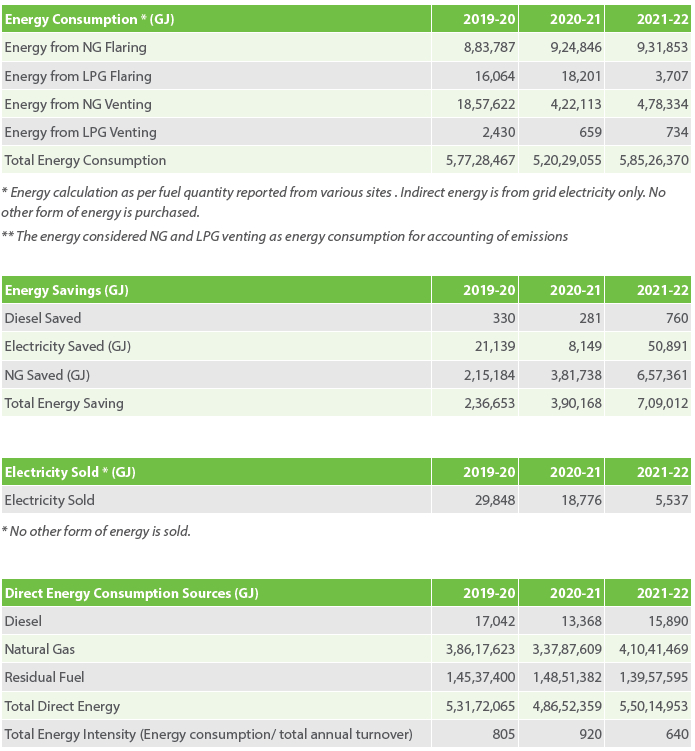695x751 pixels.
Task: Click the energy calculation footnote text
Action: [333, 202]
